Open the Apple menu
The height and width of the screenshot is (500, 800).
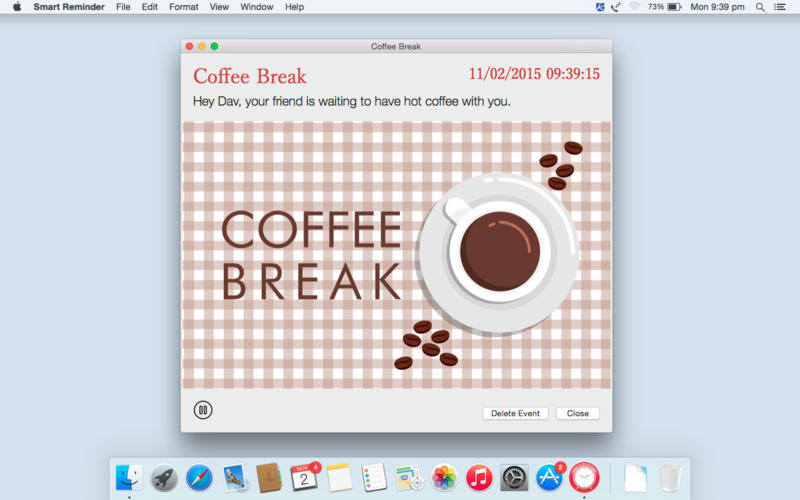[x=17, y=7]
